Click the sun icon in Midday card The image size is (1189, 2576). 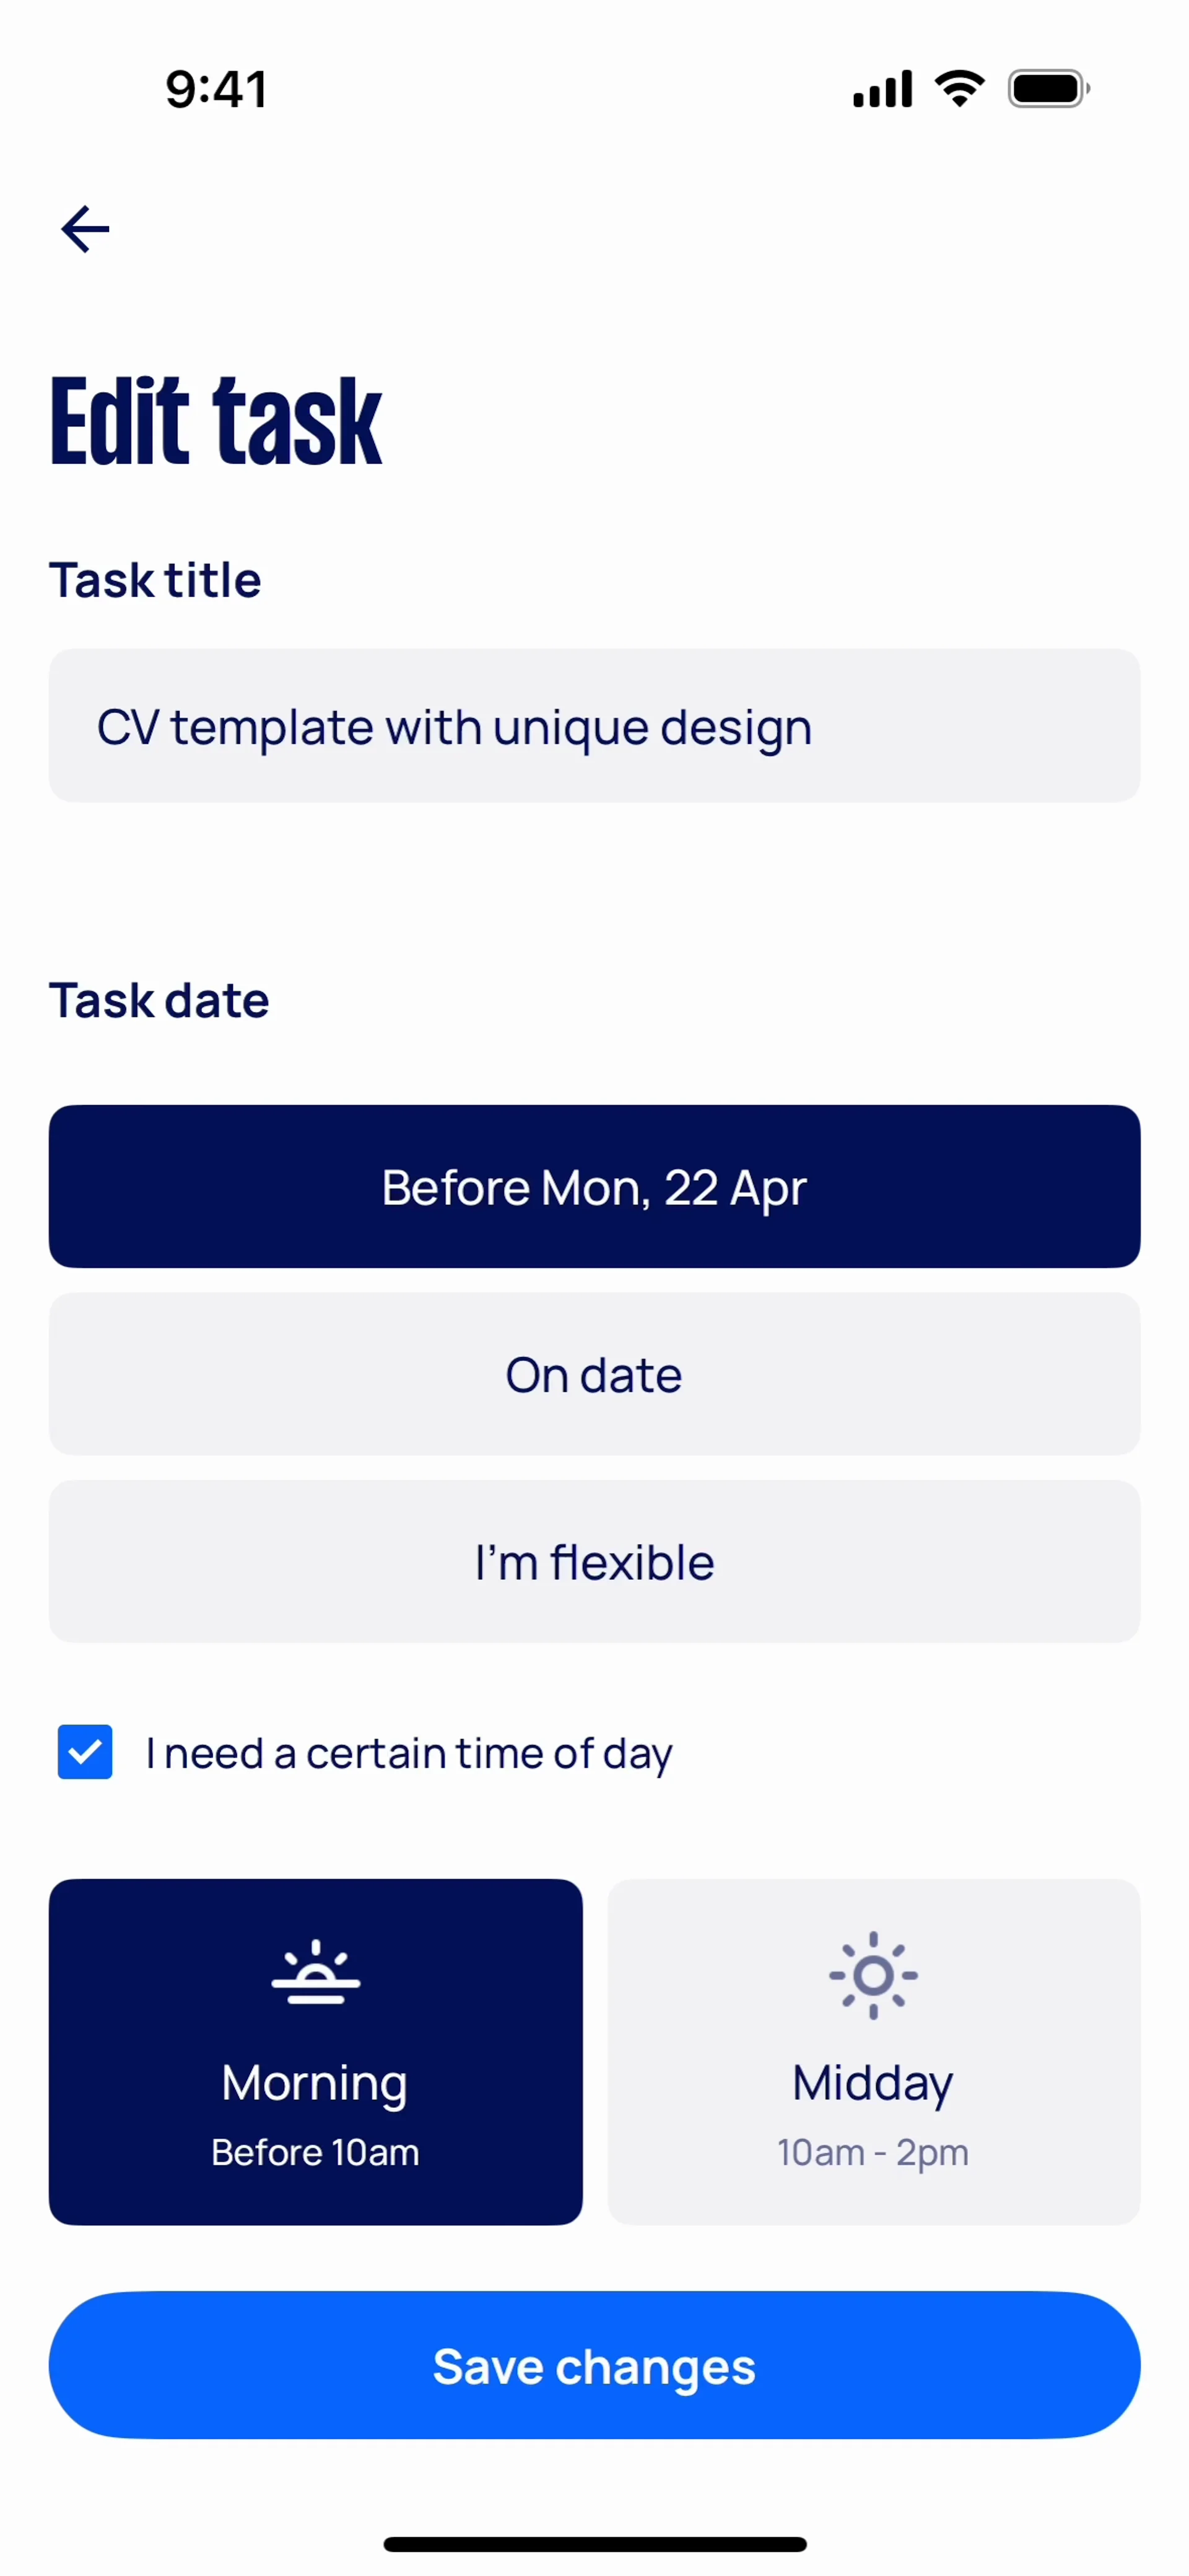[873, 1975]
